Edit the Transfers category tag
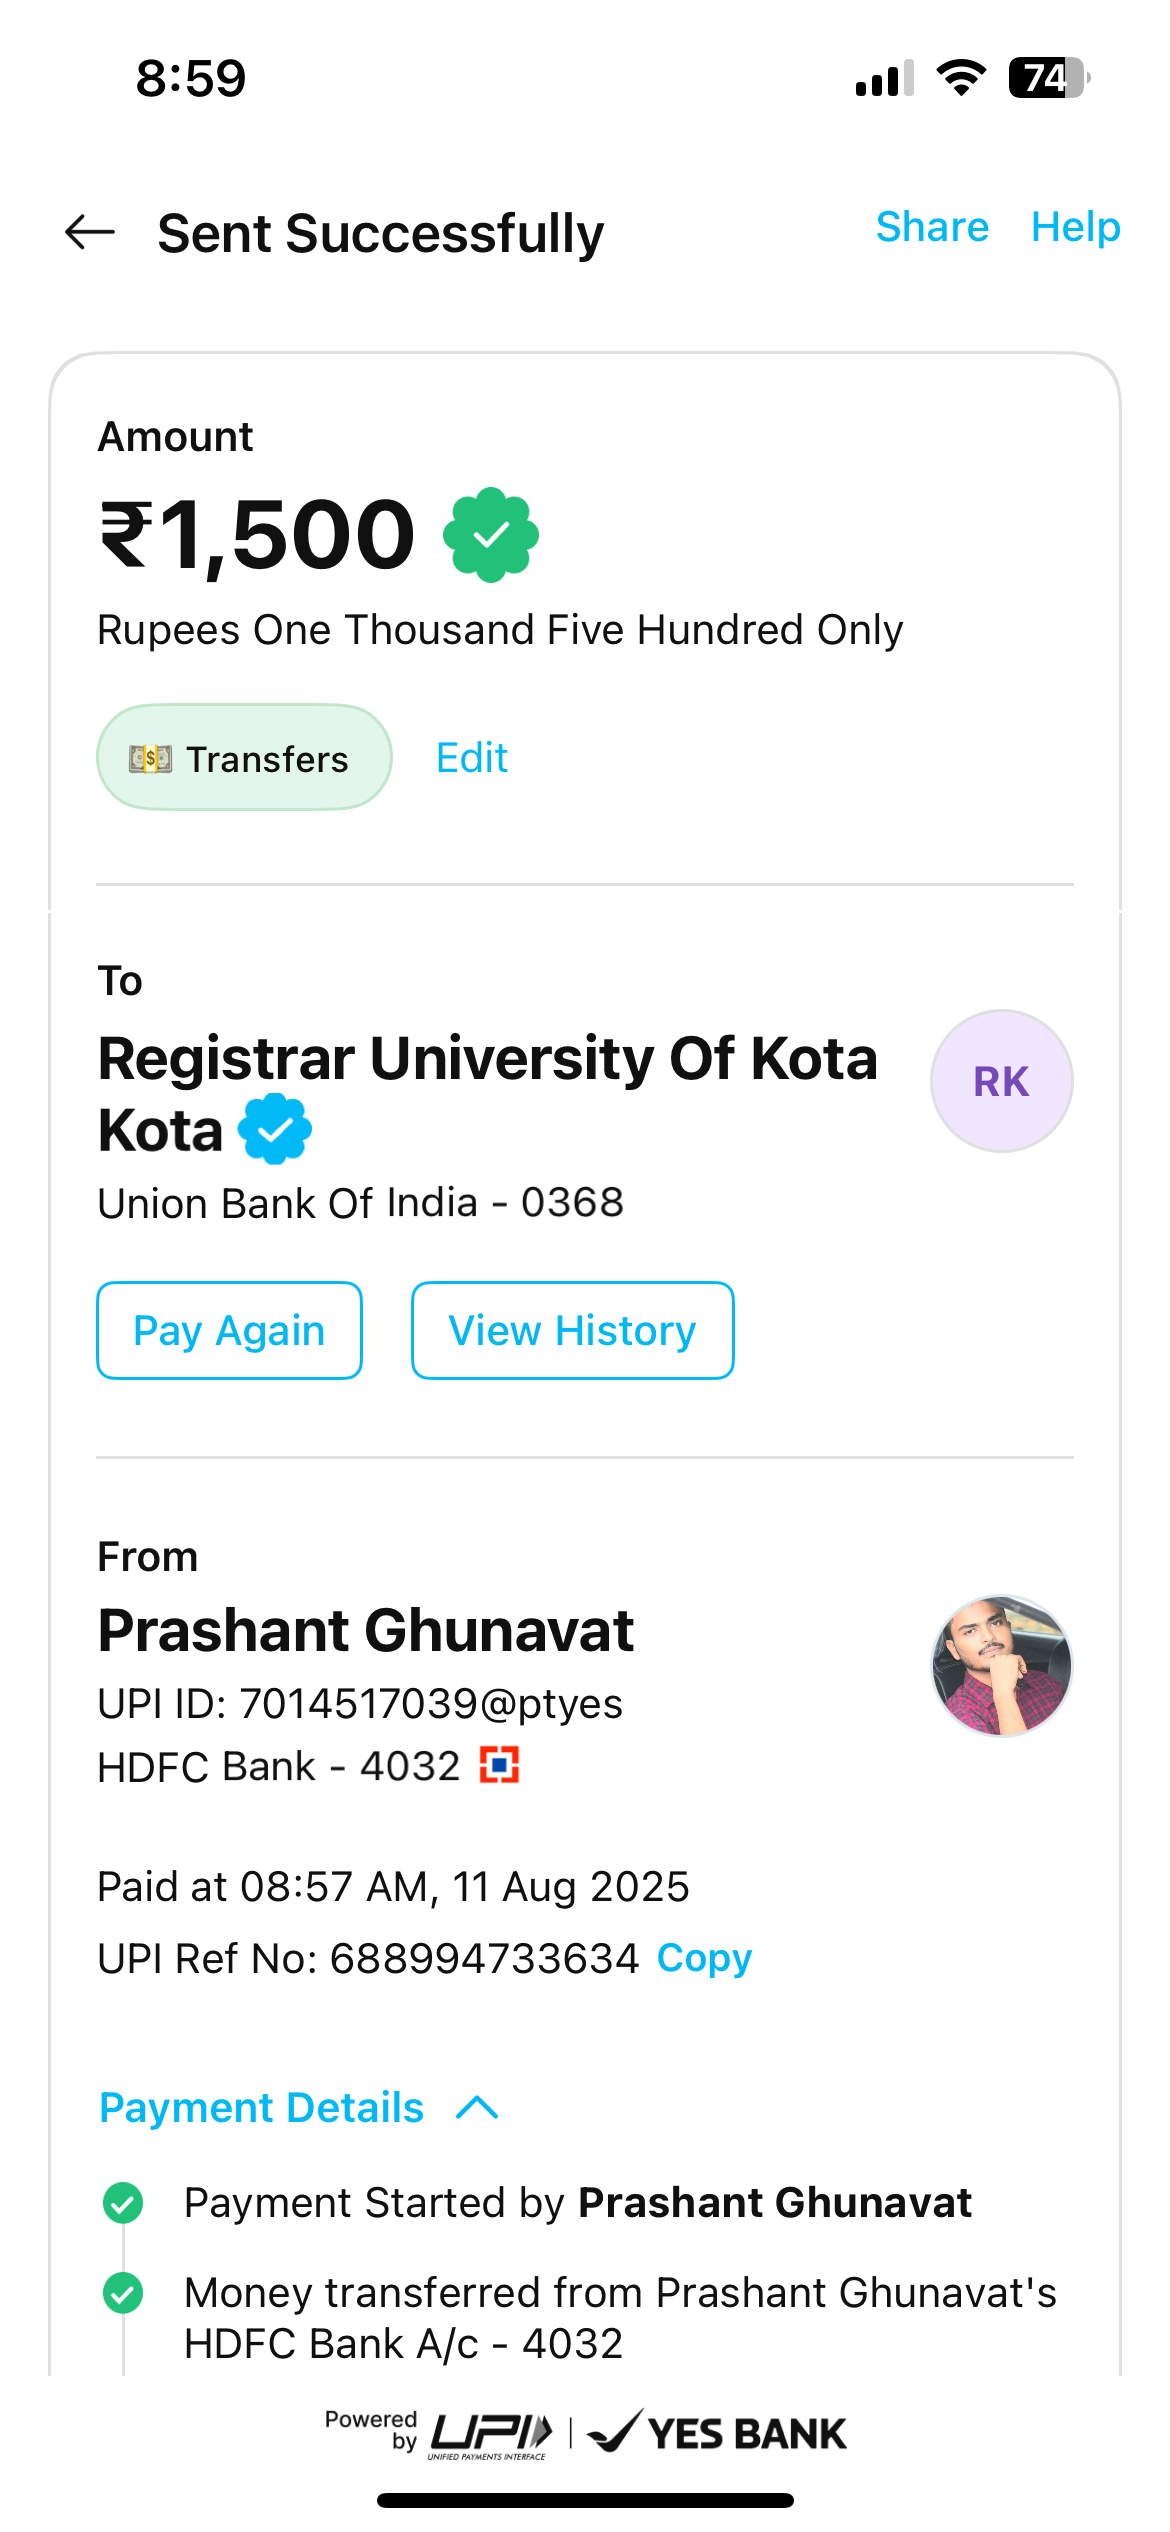Screen dimensions: 1170x2532 (472, 758)
